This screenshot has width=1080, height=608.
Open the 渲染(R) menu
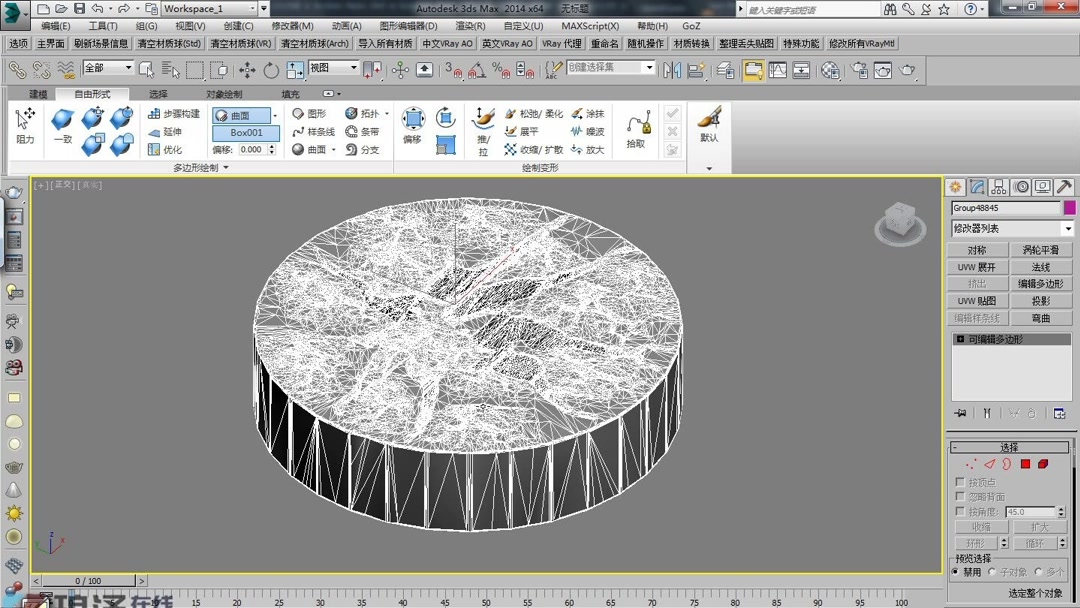pyautogui.click(x=468, y=25)
